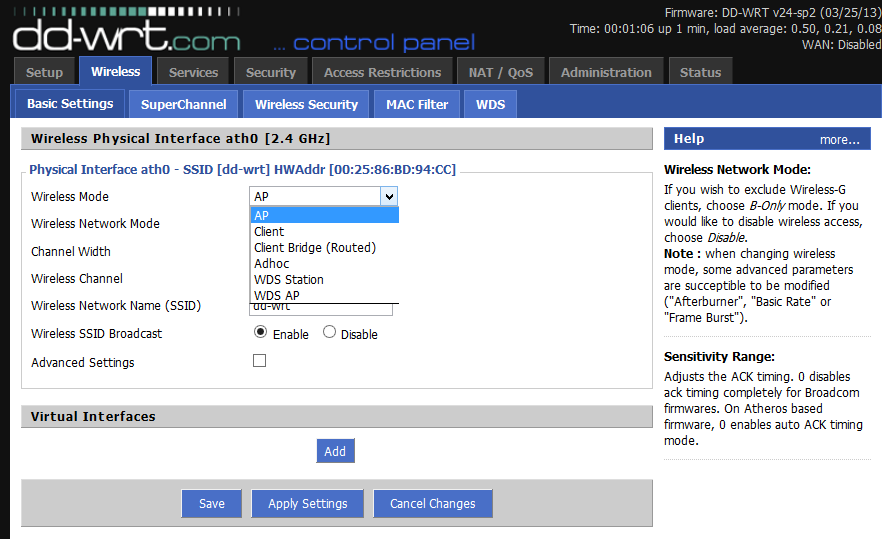The image size is (882, 539).
Task: Click Cancel Changes button
Action: point(433,504)
